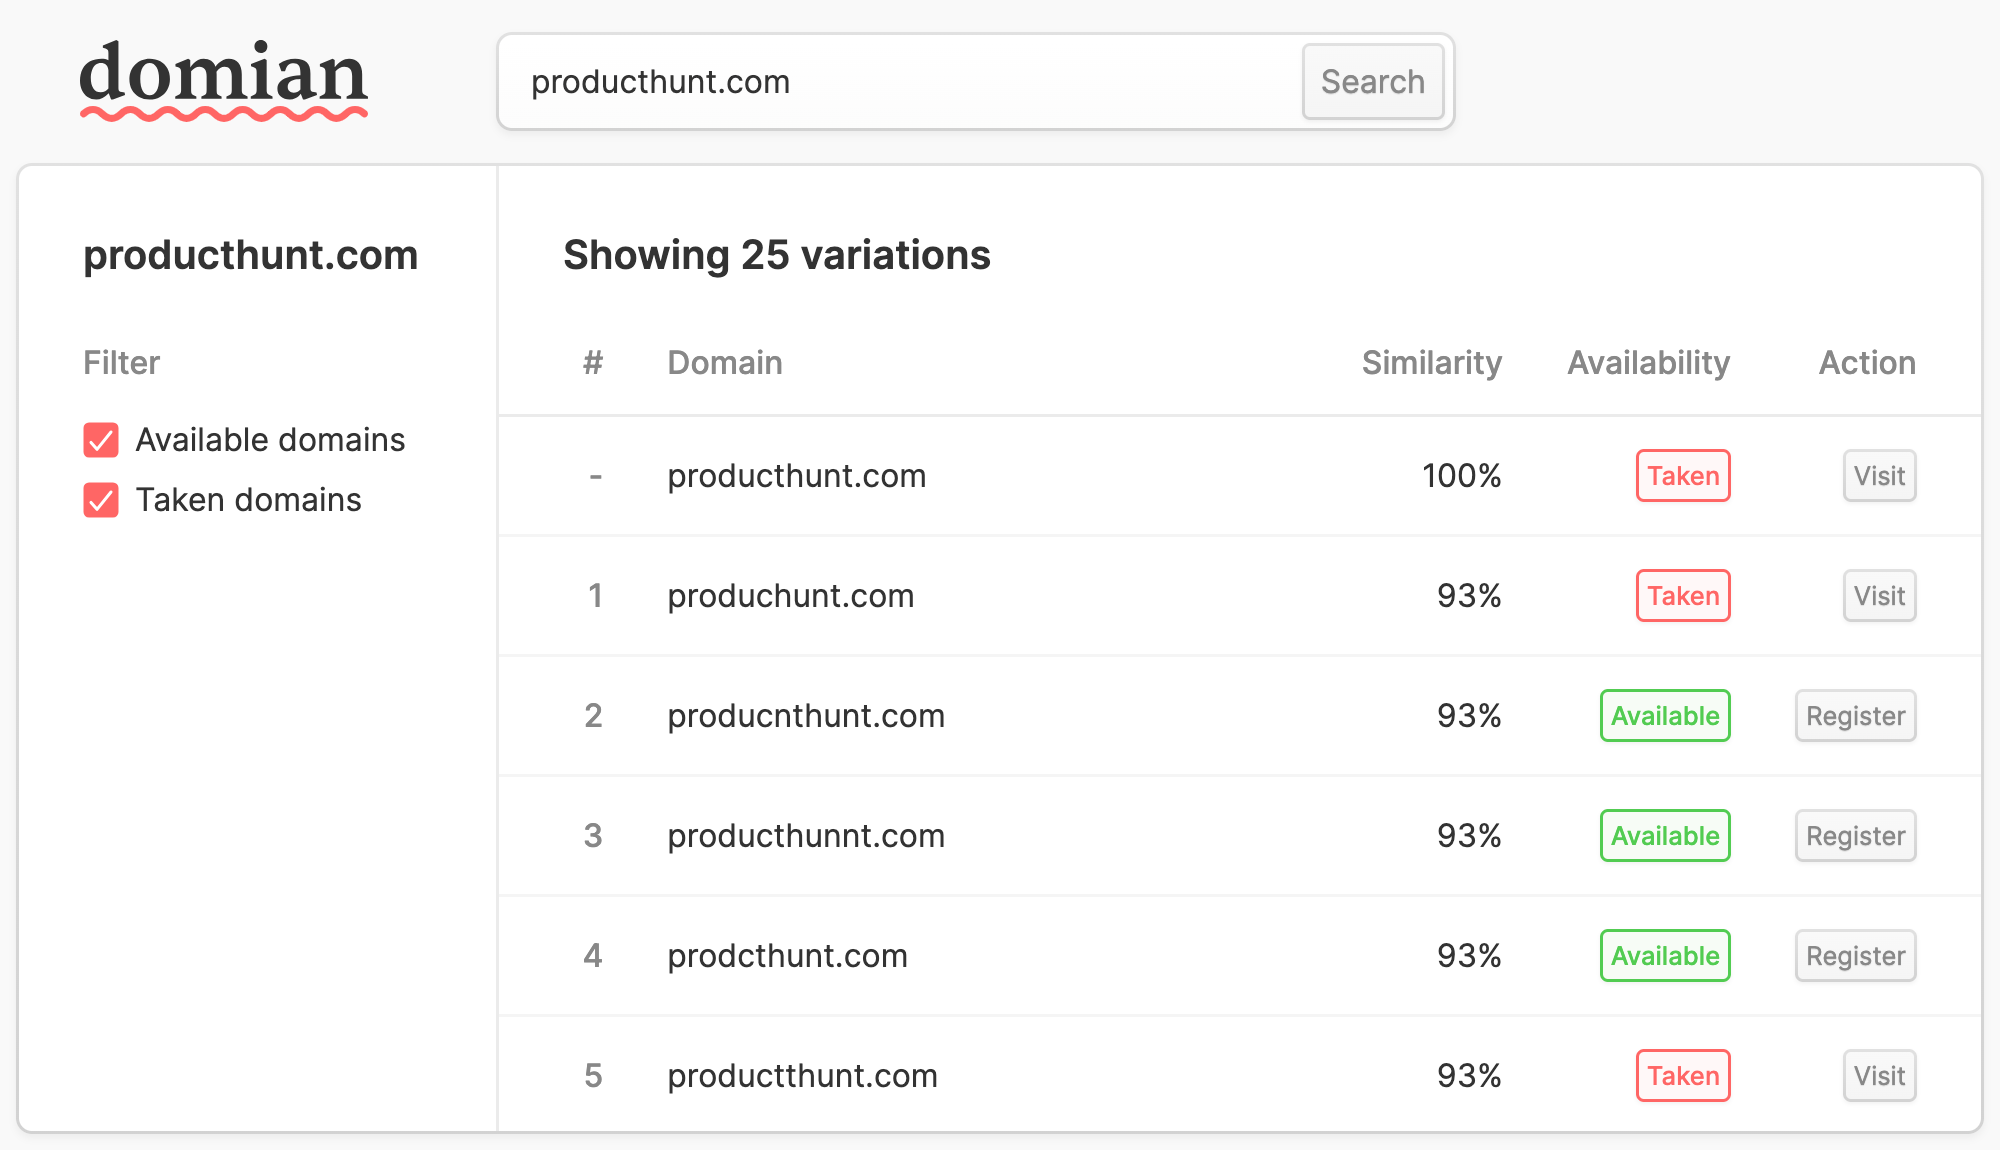The width and height of the screenshot is (2000, 1150).
Task: Click the Available badge for prodcthunt.com
Action: 1665,956
